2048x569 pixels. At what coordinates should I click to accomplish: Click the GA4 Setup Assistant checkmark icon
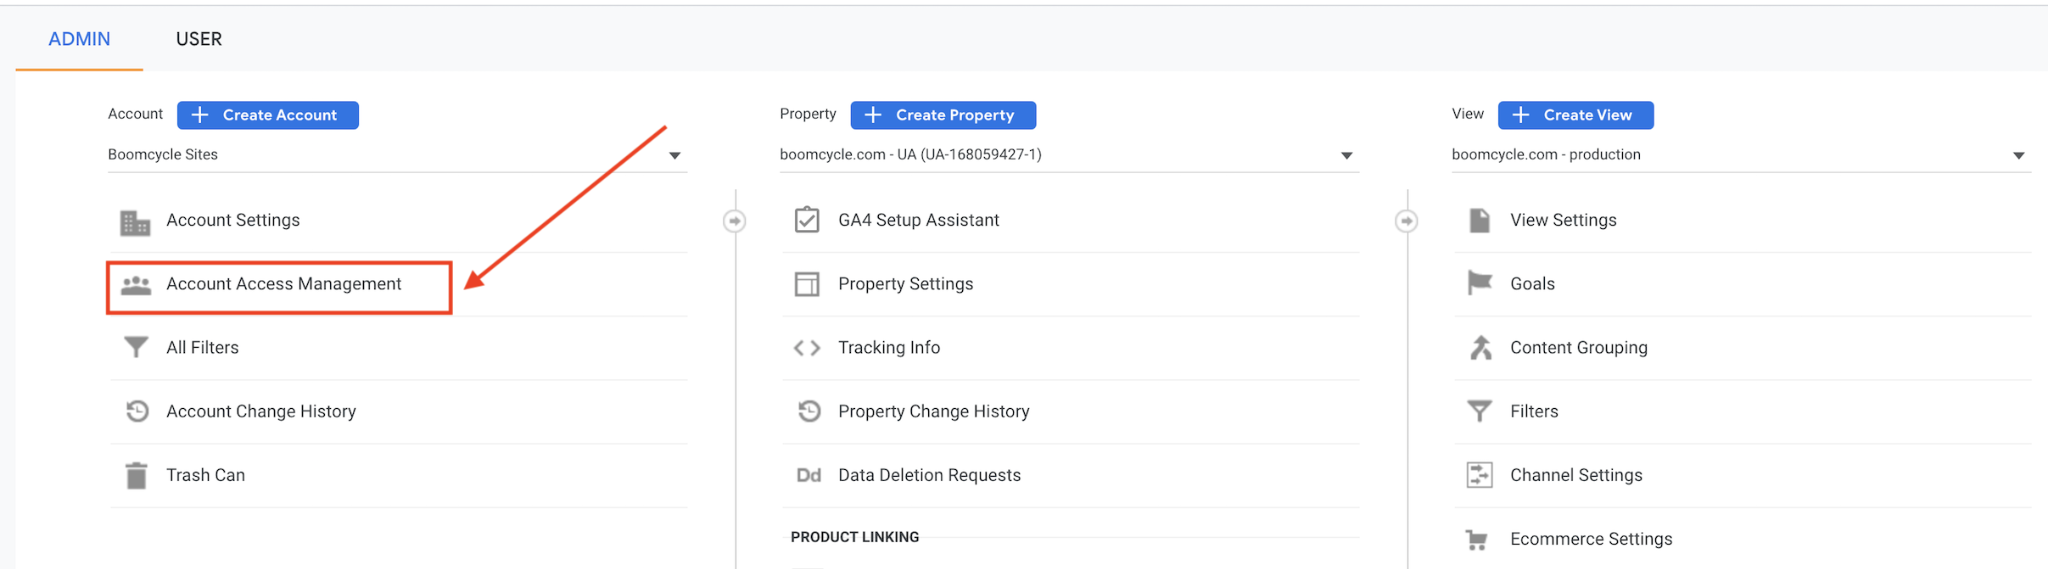click(x=807, y=220)
